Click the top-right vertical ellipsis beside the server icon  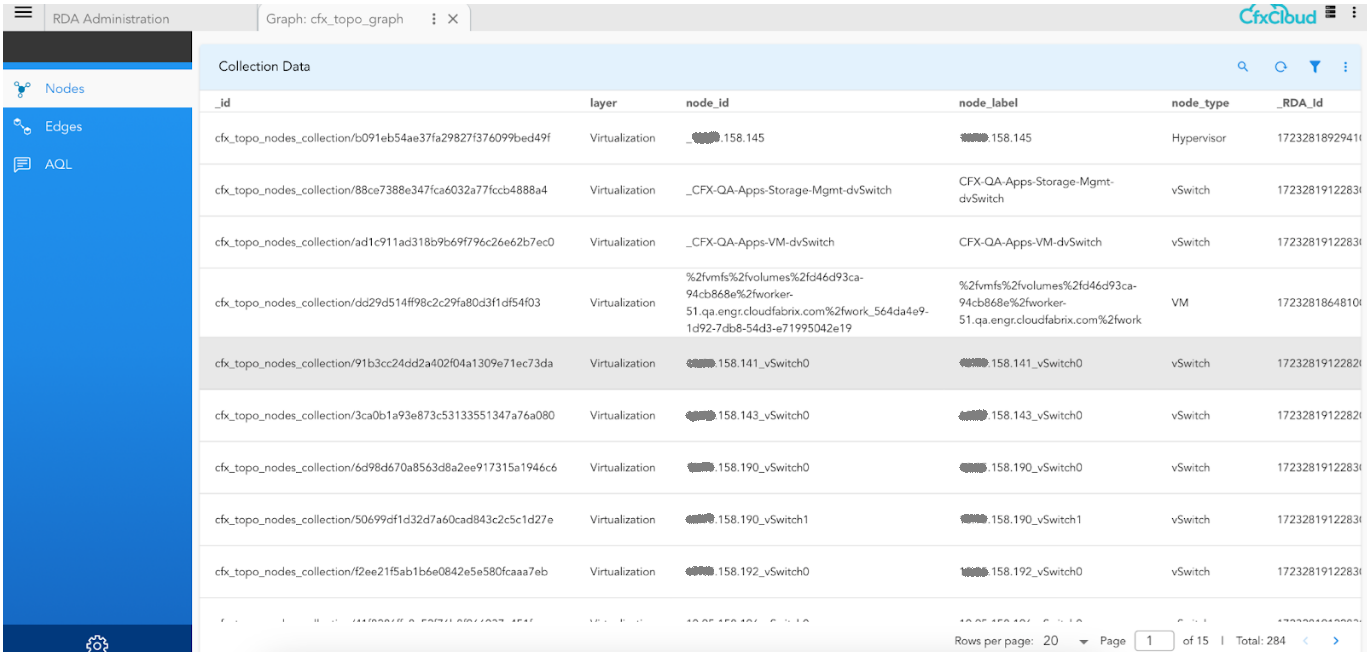click(1353, 13)
